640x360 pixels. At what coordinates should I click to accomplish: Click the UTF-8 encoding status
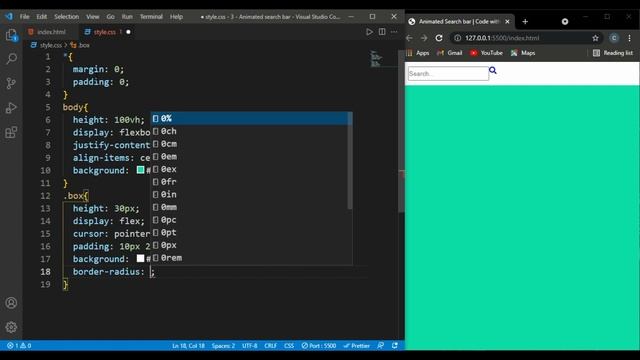tap(249, 346)
